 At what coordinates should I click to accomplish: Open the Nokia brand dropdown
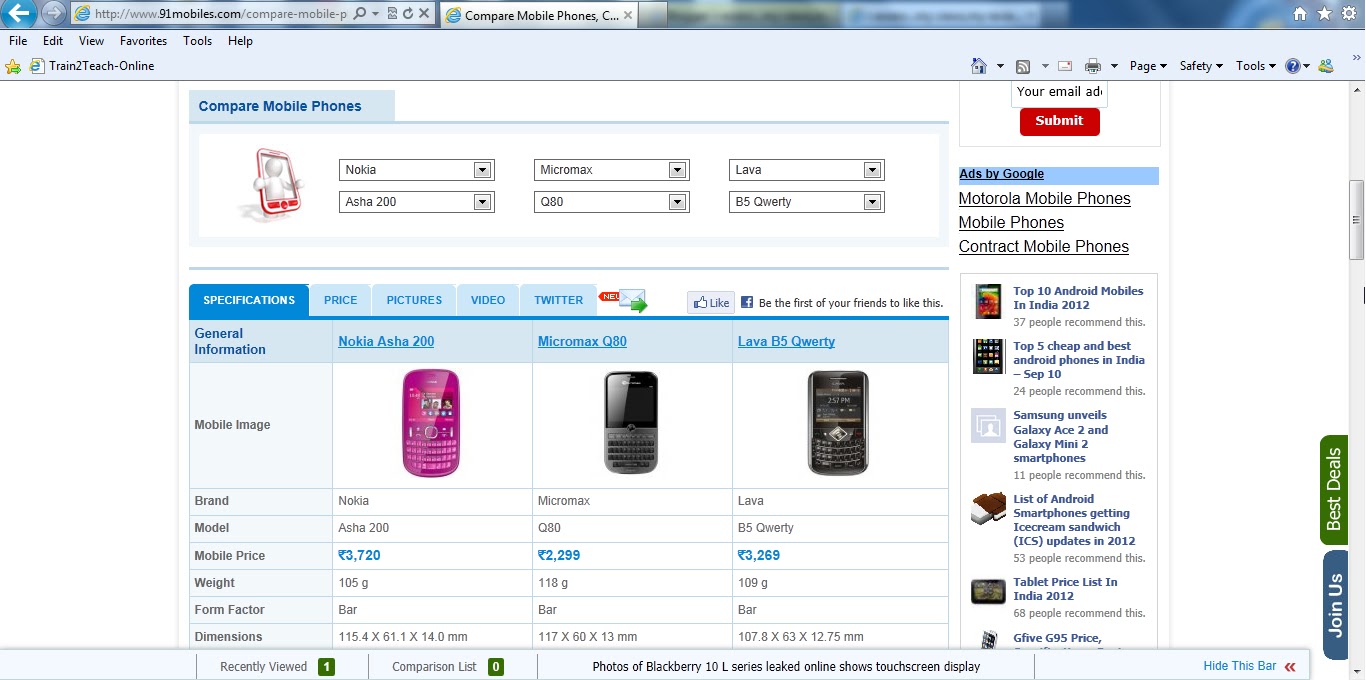point(417,170)
